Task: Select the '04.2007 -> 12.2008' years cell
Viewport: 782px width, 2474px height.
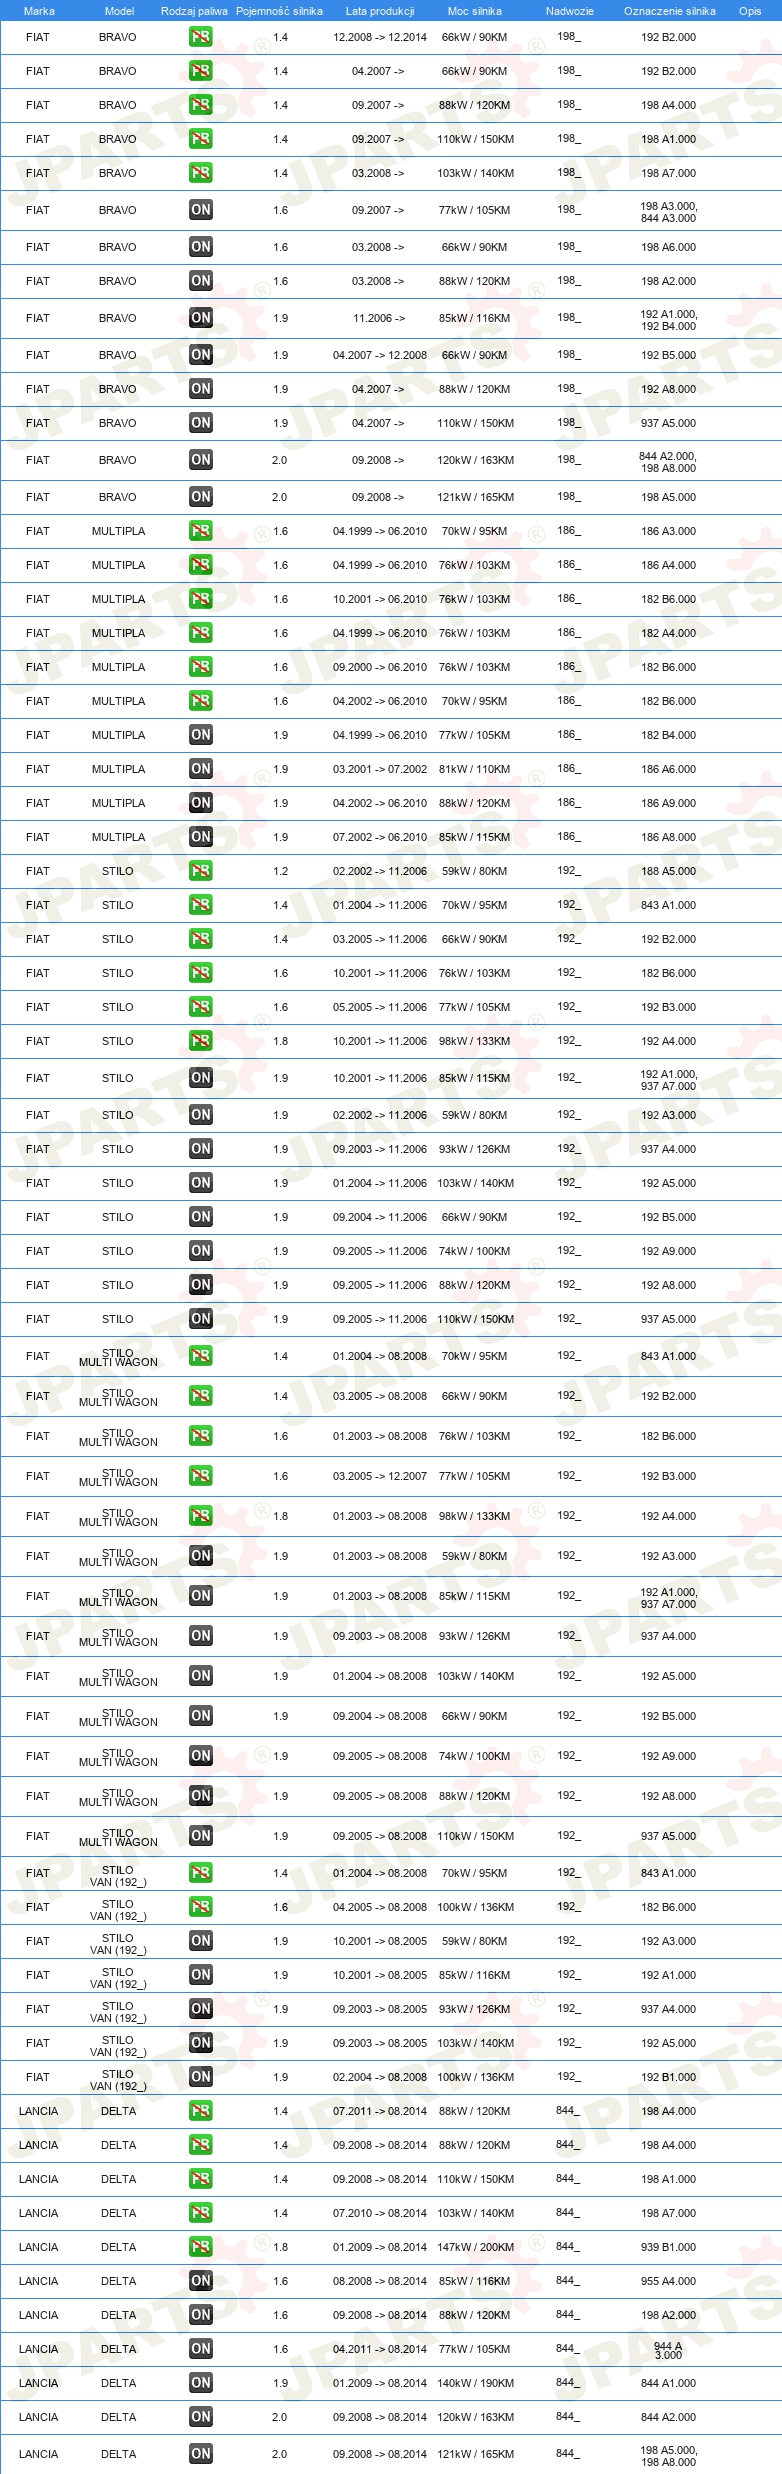Action: [380, 355]
